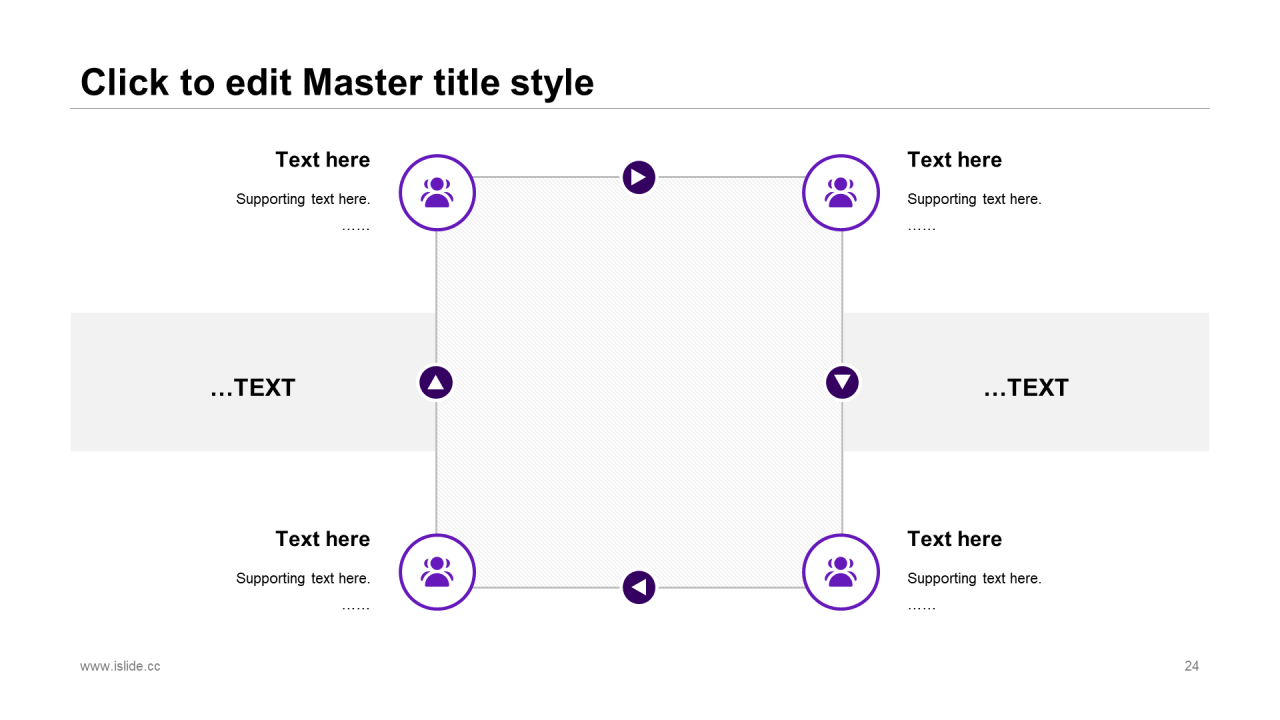The width and height of the screenshot is (1280, 720).
Task: Click the center patterned square area
Action: click(639, 382)
